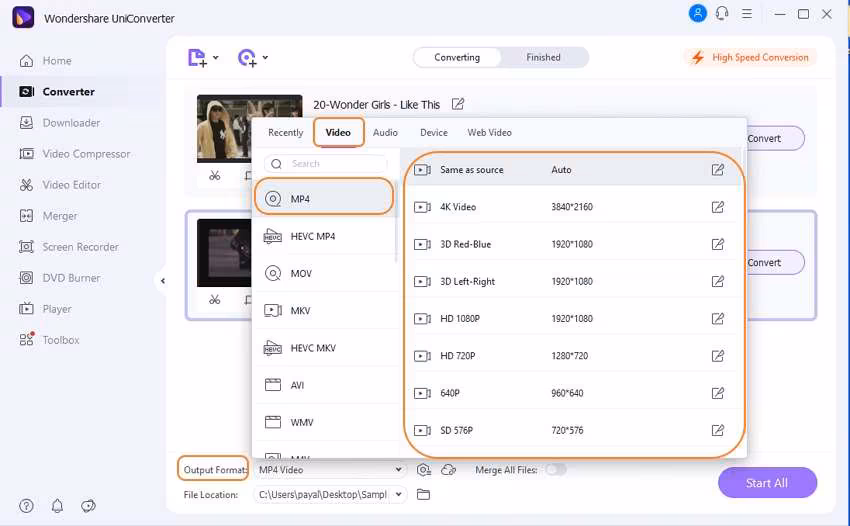Toggle Merge All Files switch
Viewport: 850px width, 526px height.
tap(556, 470)
